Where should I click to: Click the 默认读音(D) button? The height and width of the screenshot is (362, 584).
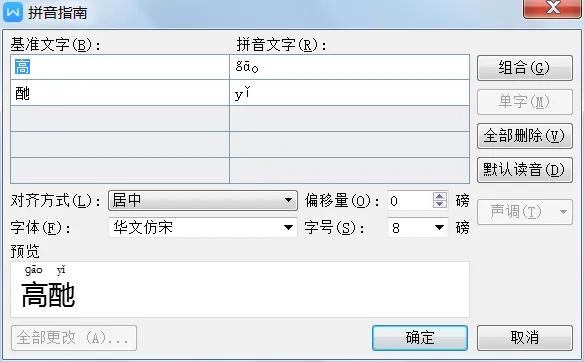[524, 170]
